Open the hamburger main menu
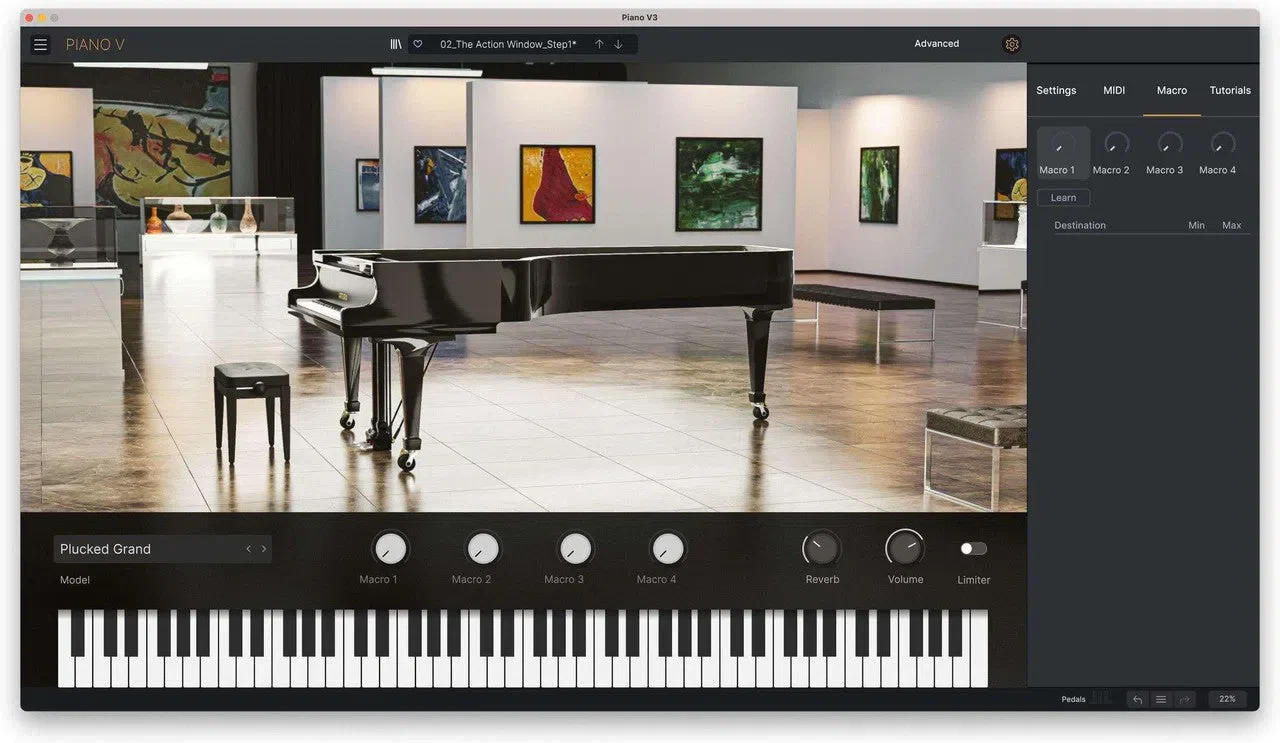This screenshot has width=1280, height=743. [x=40, y=44]
